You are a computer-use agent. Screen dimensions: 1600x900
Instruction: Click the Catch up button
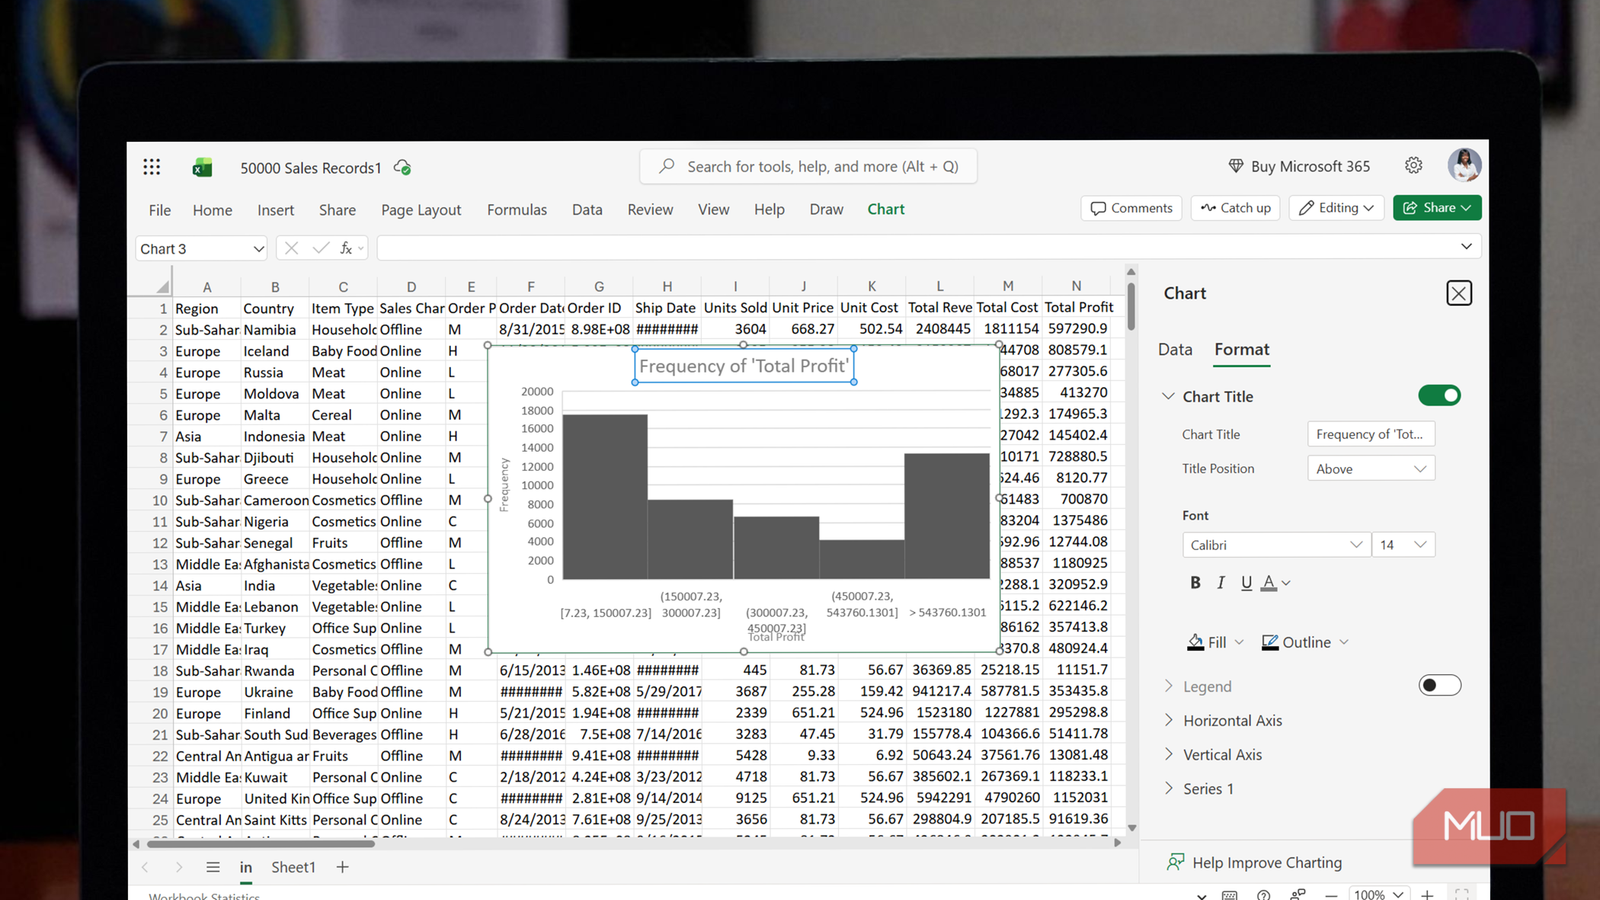pyautogui.click(x=1235, y=207)
